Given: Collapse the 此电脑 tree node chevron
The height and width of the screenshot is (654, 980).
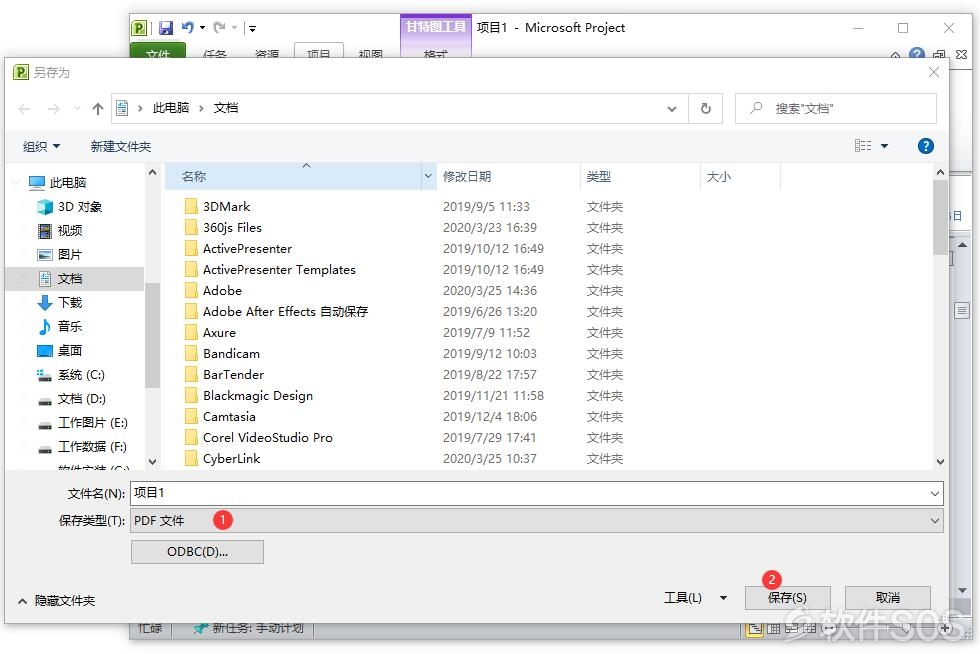Looking at the screenshot, I should click(16, 183).
